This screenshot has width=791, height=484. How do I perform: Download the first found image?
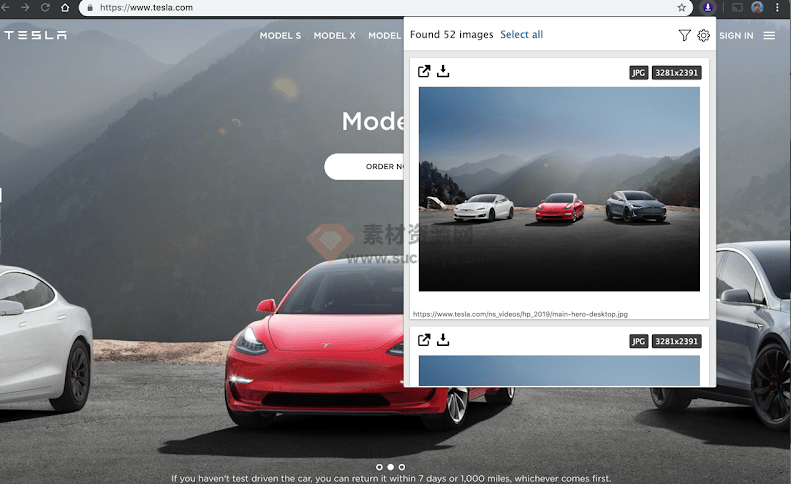(x=443, y=72)
